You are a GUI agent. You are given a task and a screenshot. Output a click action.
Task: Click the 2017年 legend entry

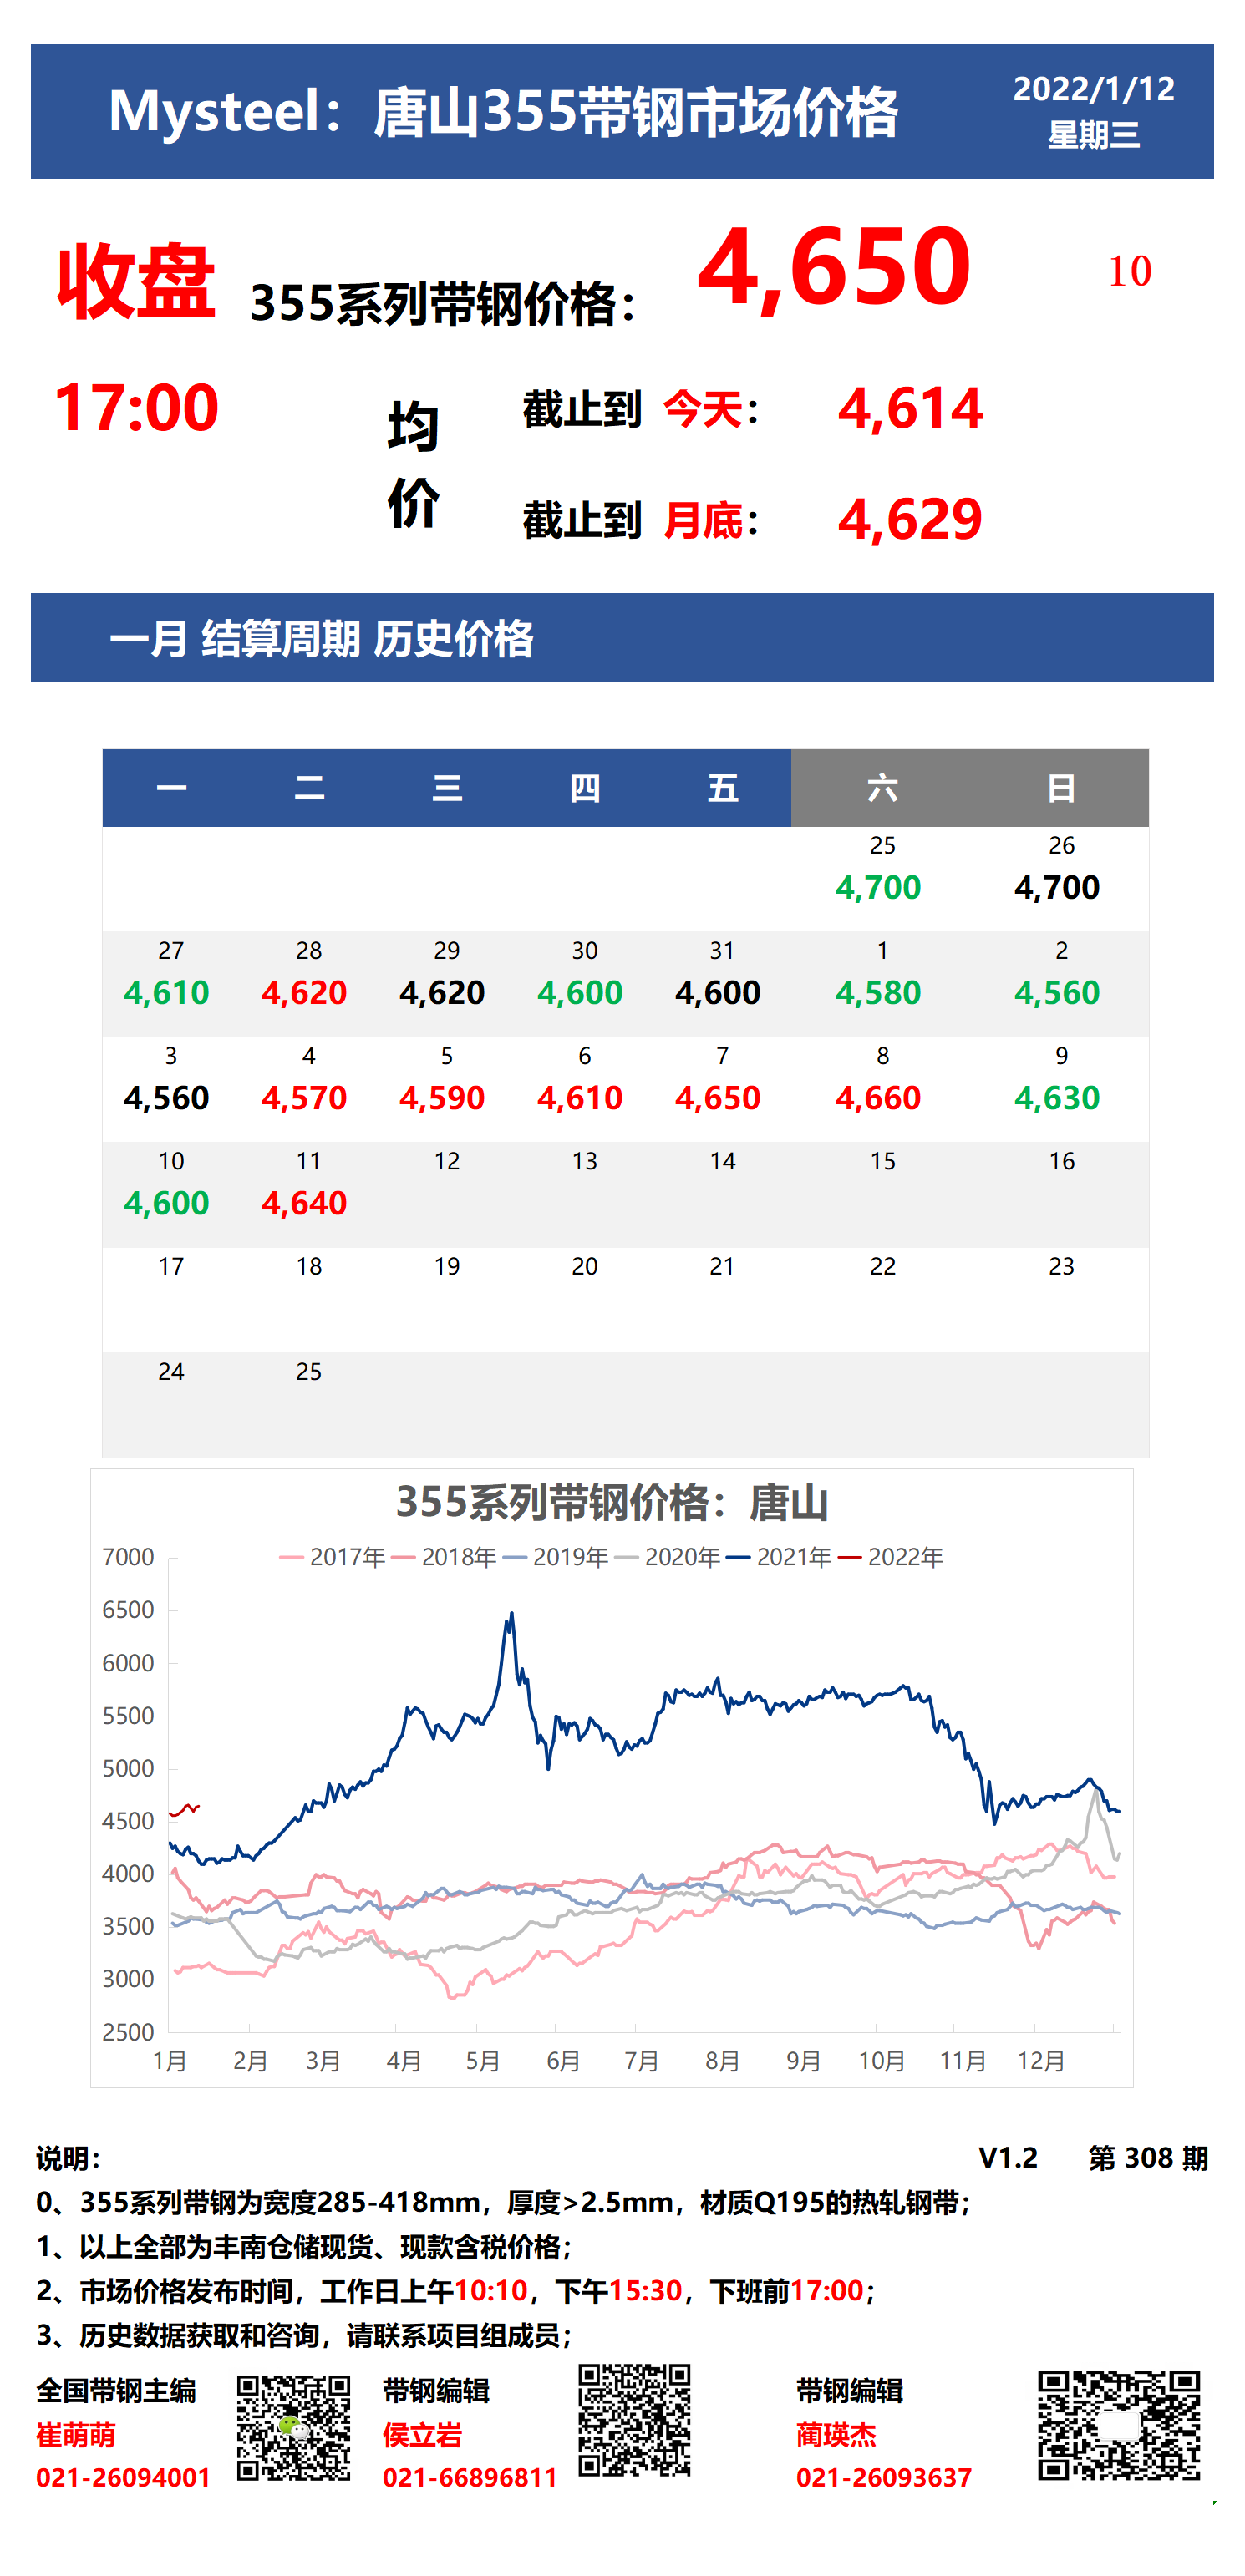(x=333, y=1557)
